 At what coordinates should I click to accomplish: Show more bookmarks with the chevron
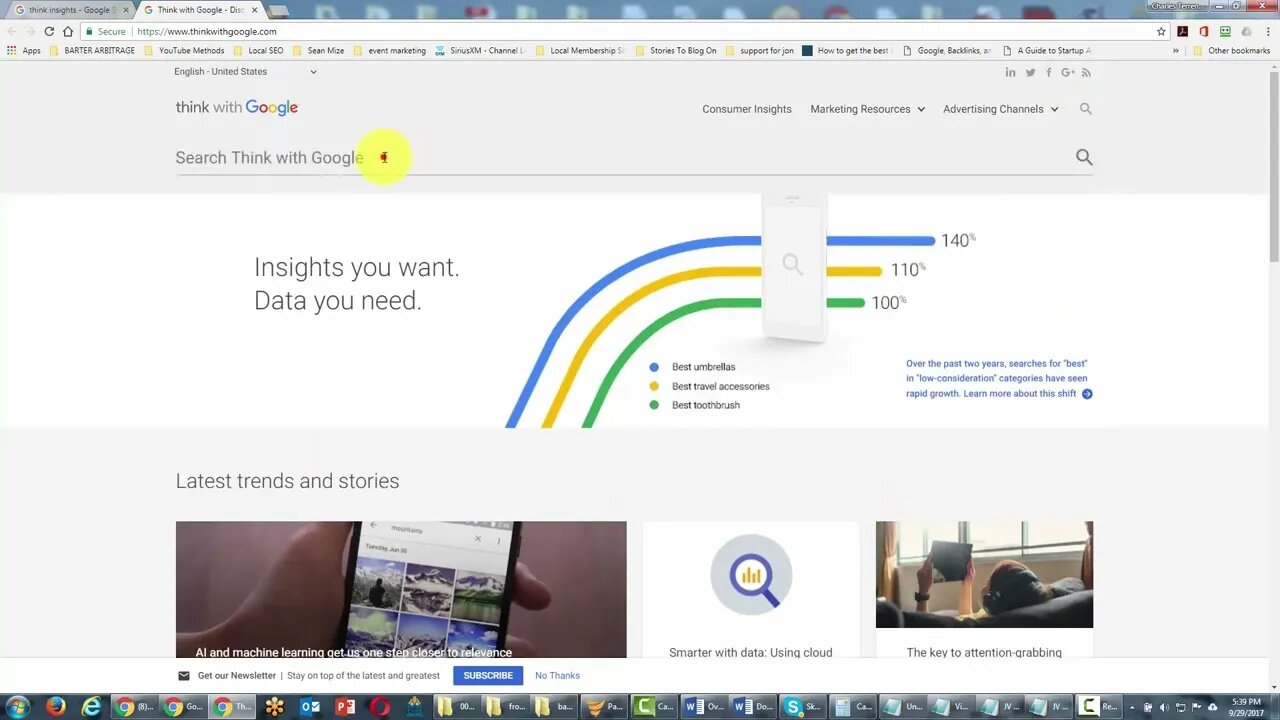1175,50
